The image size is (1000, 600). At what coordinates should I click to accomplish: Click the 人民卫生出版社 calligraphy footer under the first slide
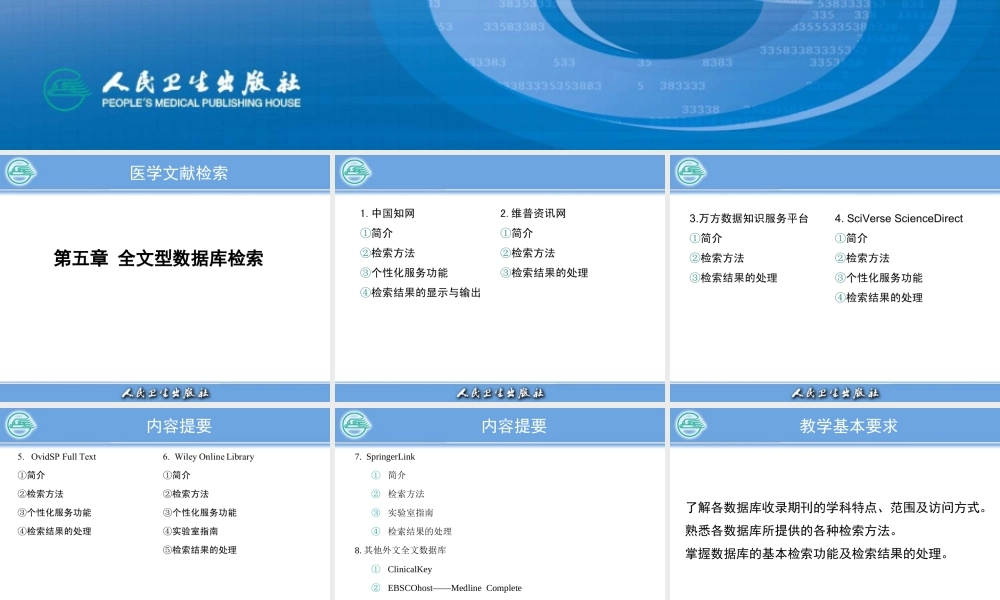pyautogui.click(x=165, y=392)
